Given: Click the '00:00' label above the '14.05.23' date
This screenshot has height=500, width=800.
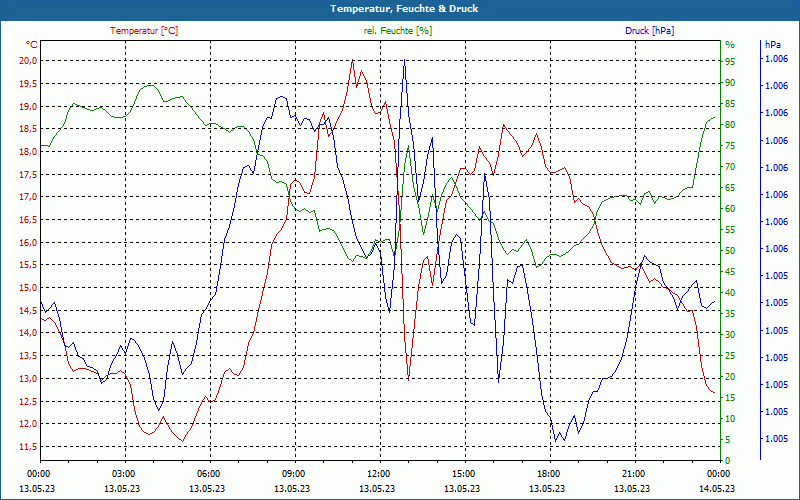Looking at the screenshot, I should point(719,473).
